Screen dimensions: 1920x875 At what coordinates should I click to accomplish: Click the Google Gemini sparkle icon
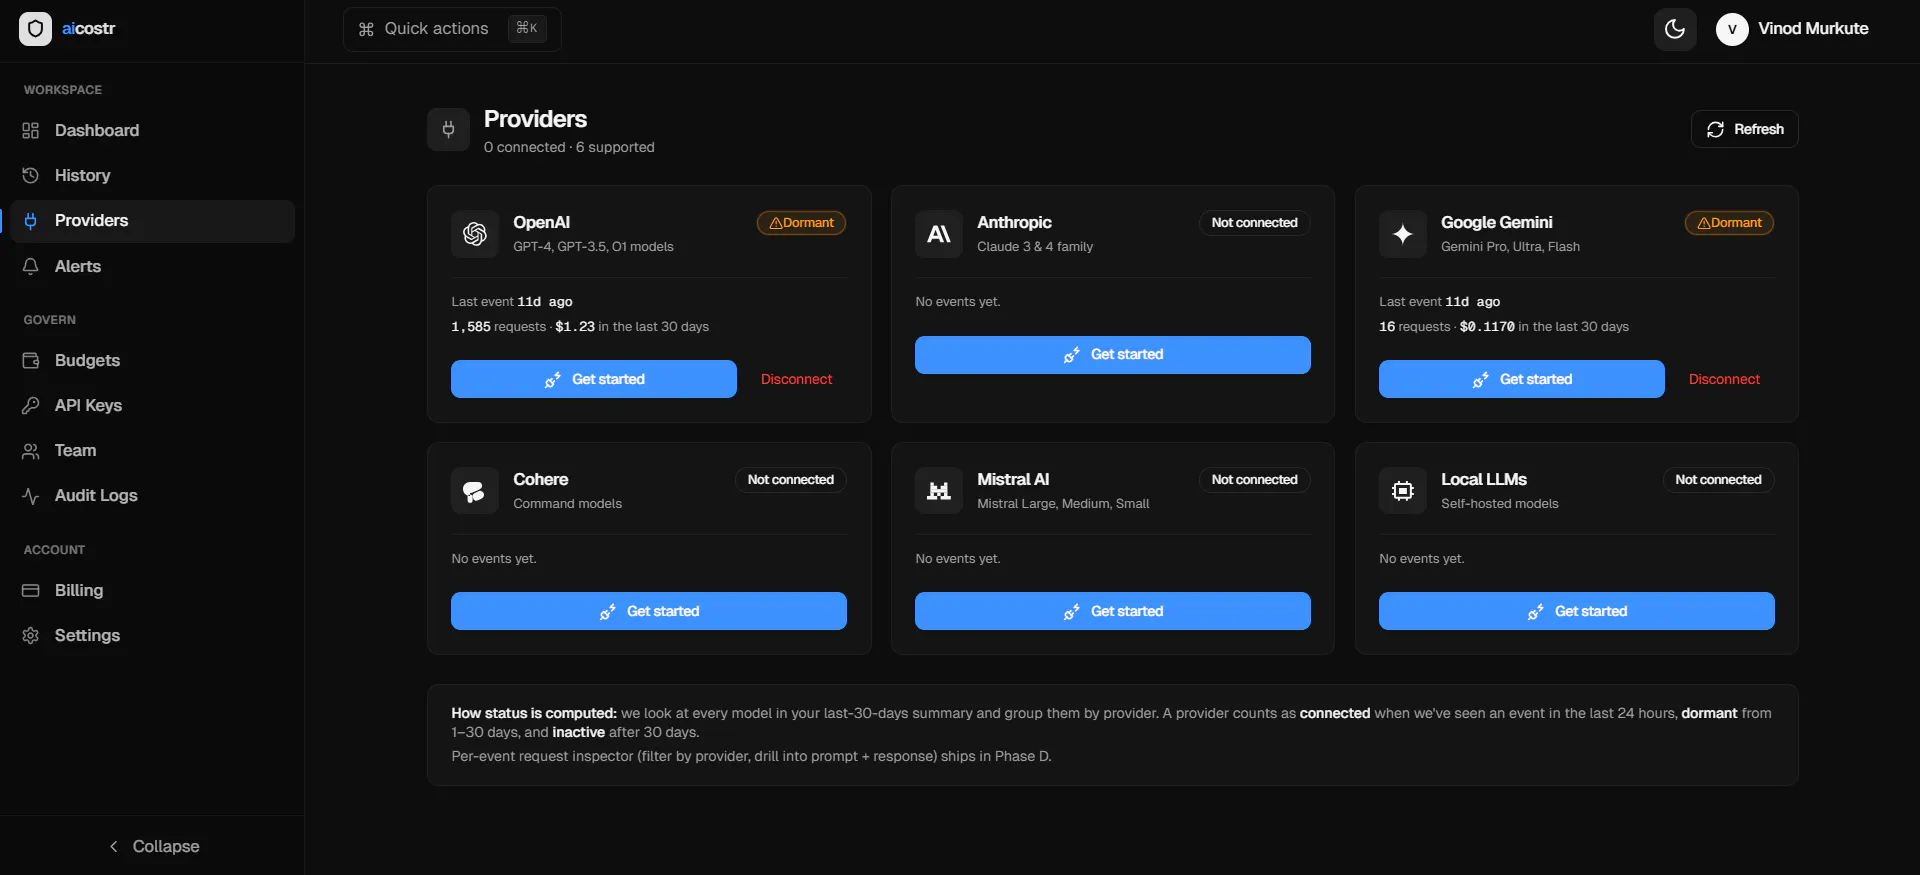pos(1403,234)
